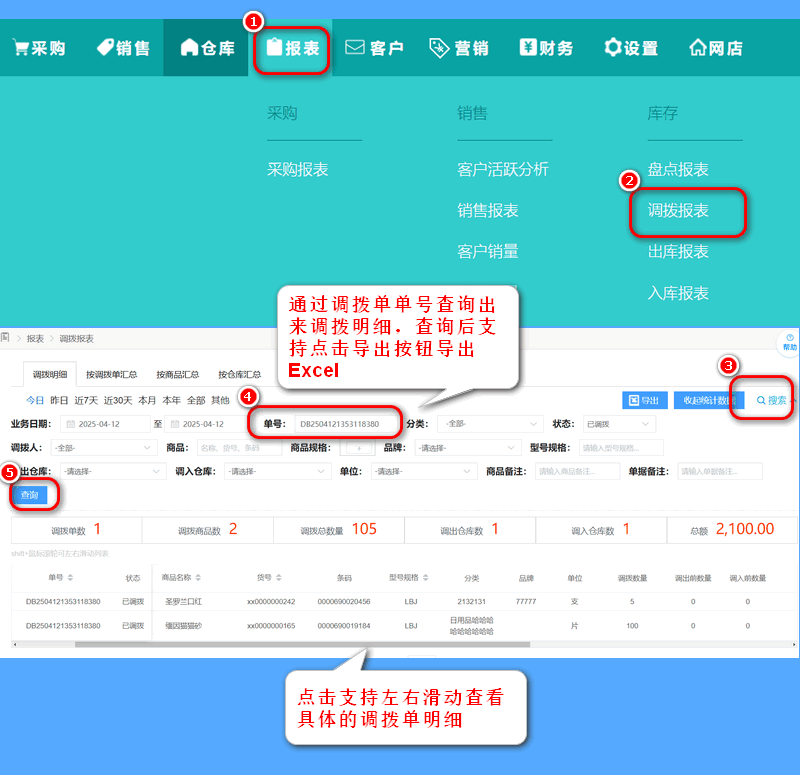The height and width of the screenshot is (775, 800).
Task: Select the 圣罗兰口红 product cell
Action: point(183,602)
